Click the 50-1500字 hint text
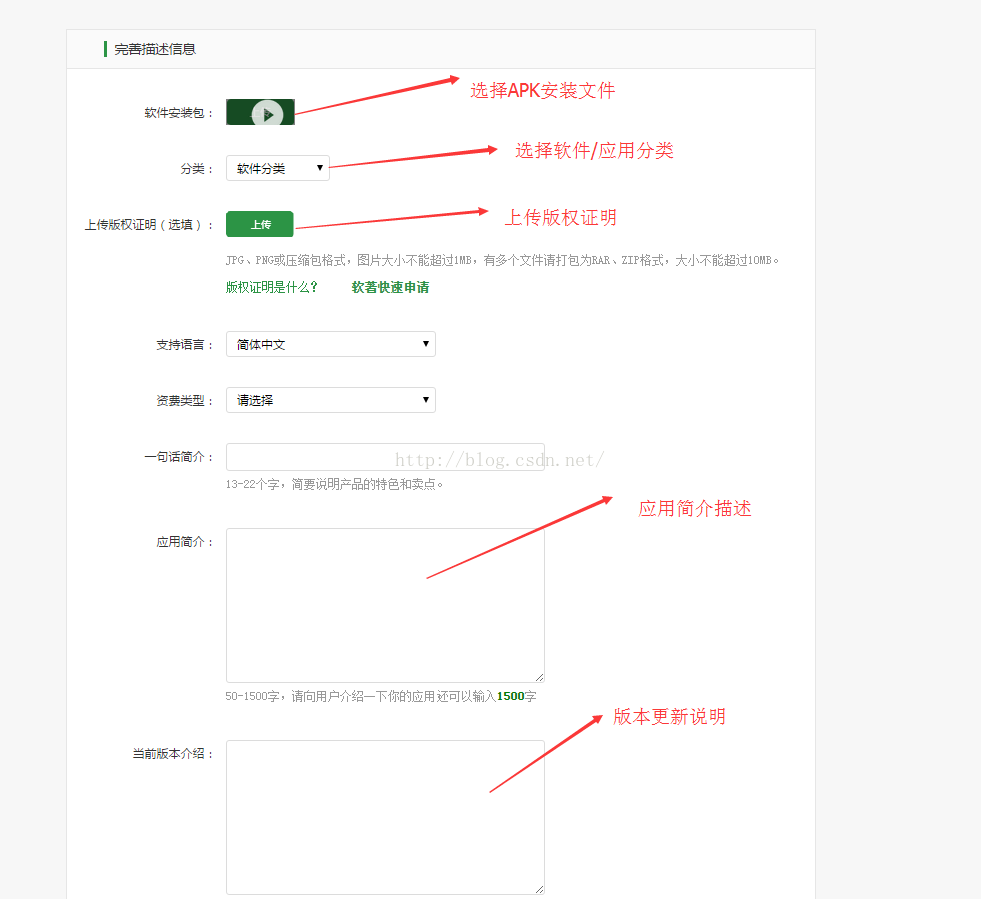This screenshot has height=899, width=981. [x=381, y=696]
